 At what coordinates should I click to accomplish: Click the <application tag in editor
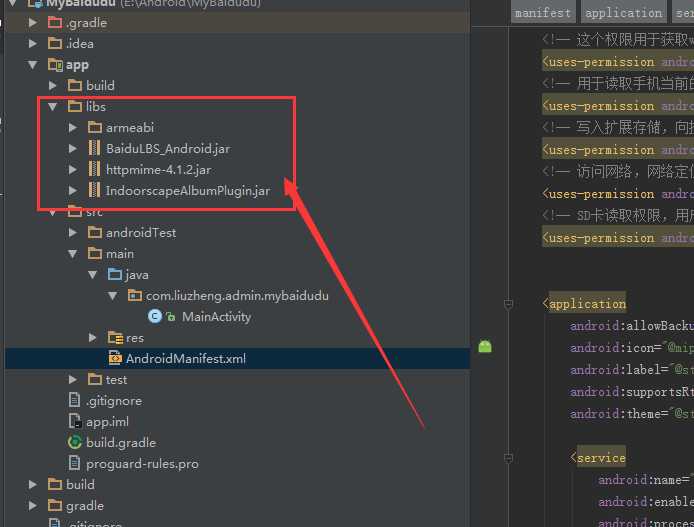[584, 304]
